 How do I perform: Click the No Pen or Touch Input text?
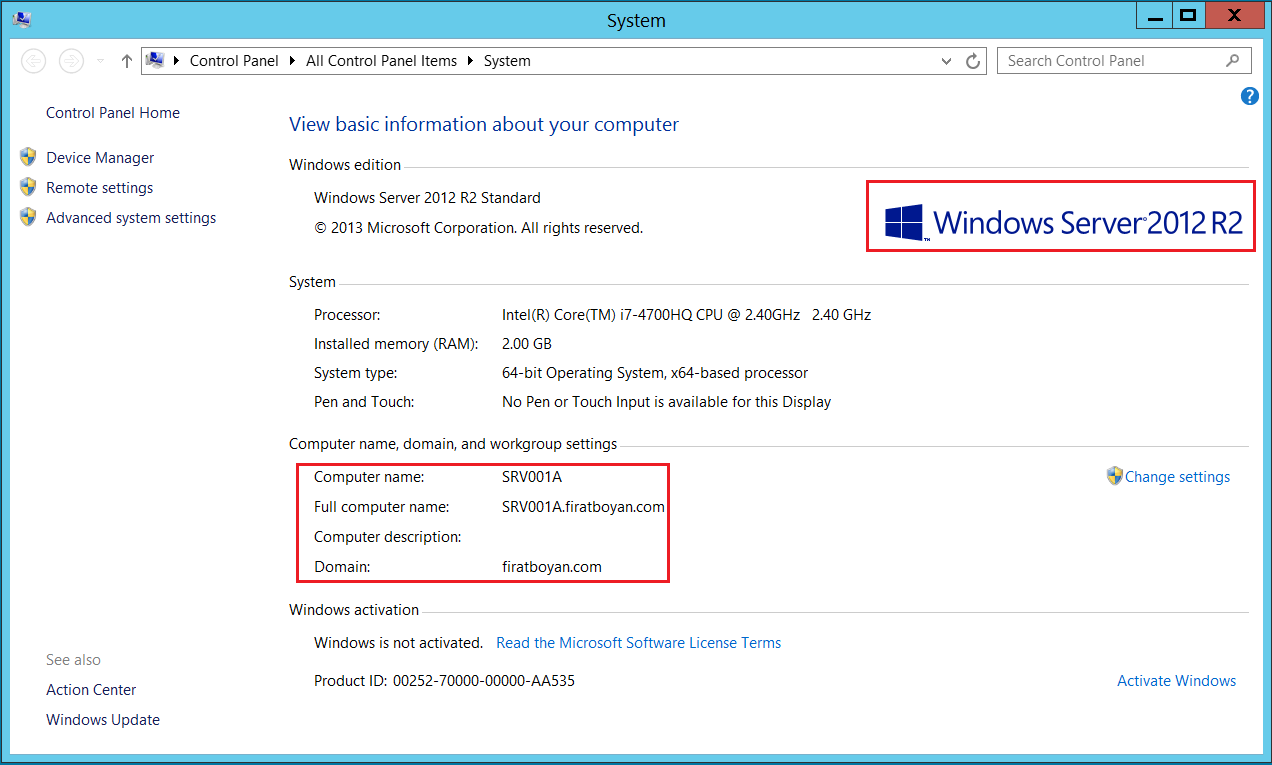(x=666, y=402)
